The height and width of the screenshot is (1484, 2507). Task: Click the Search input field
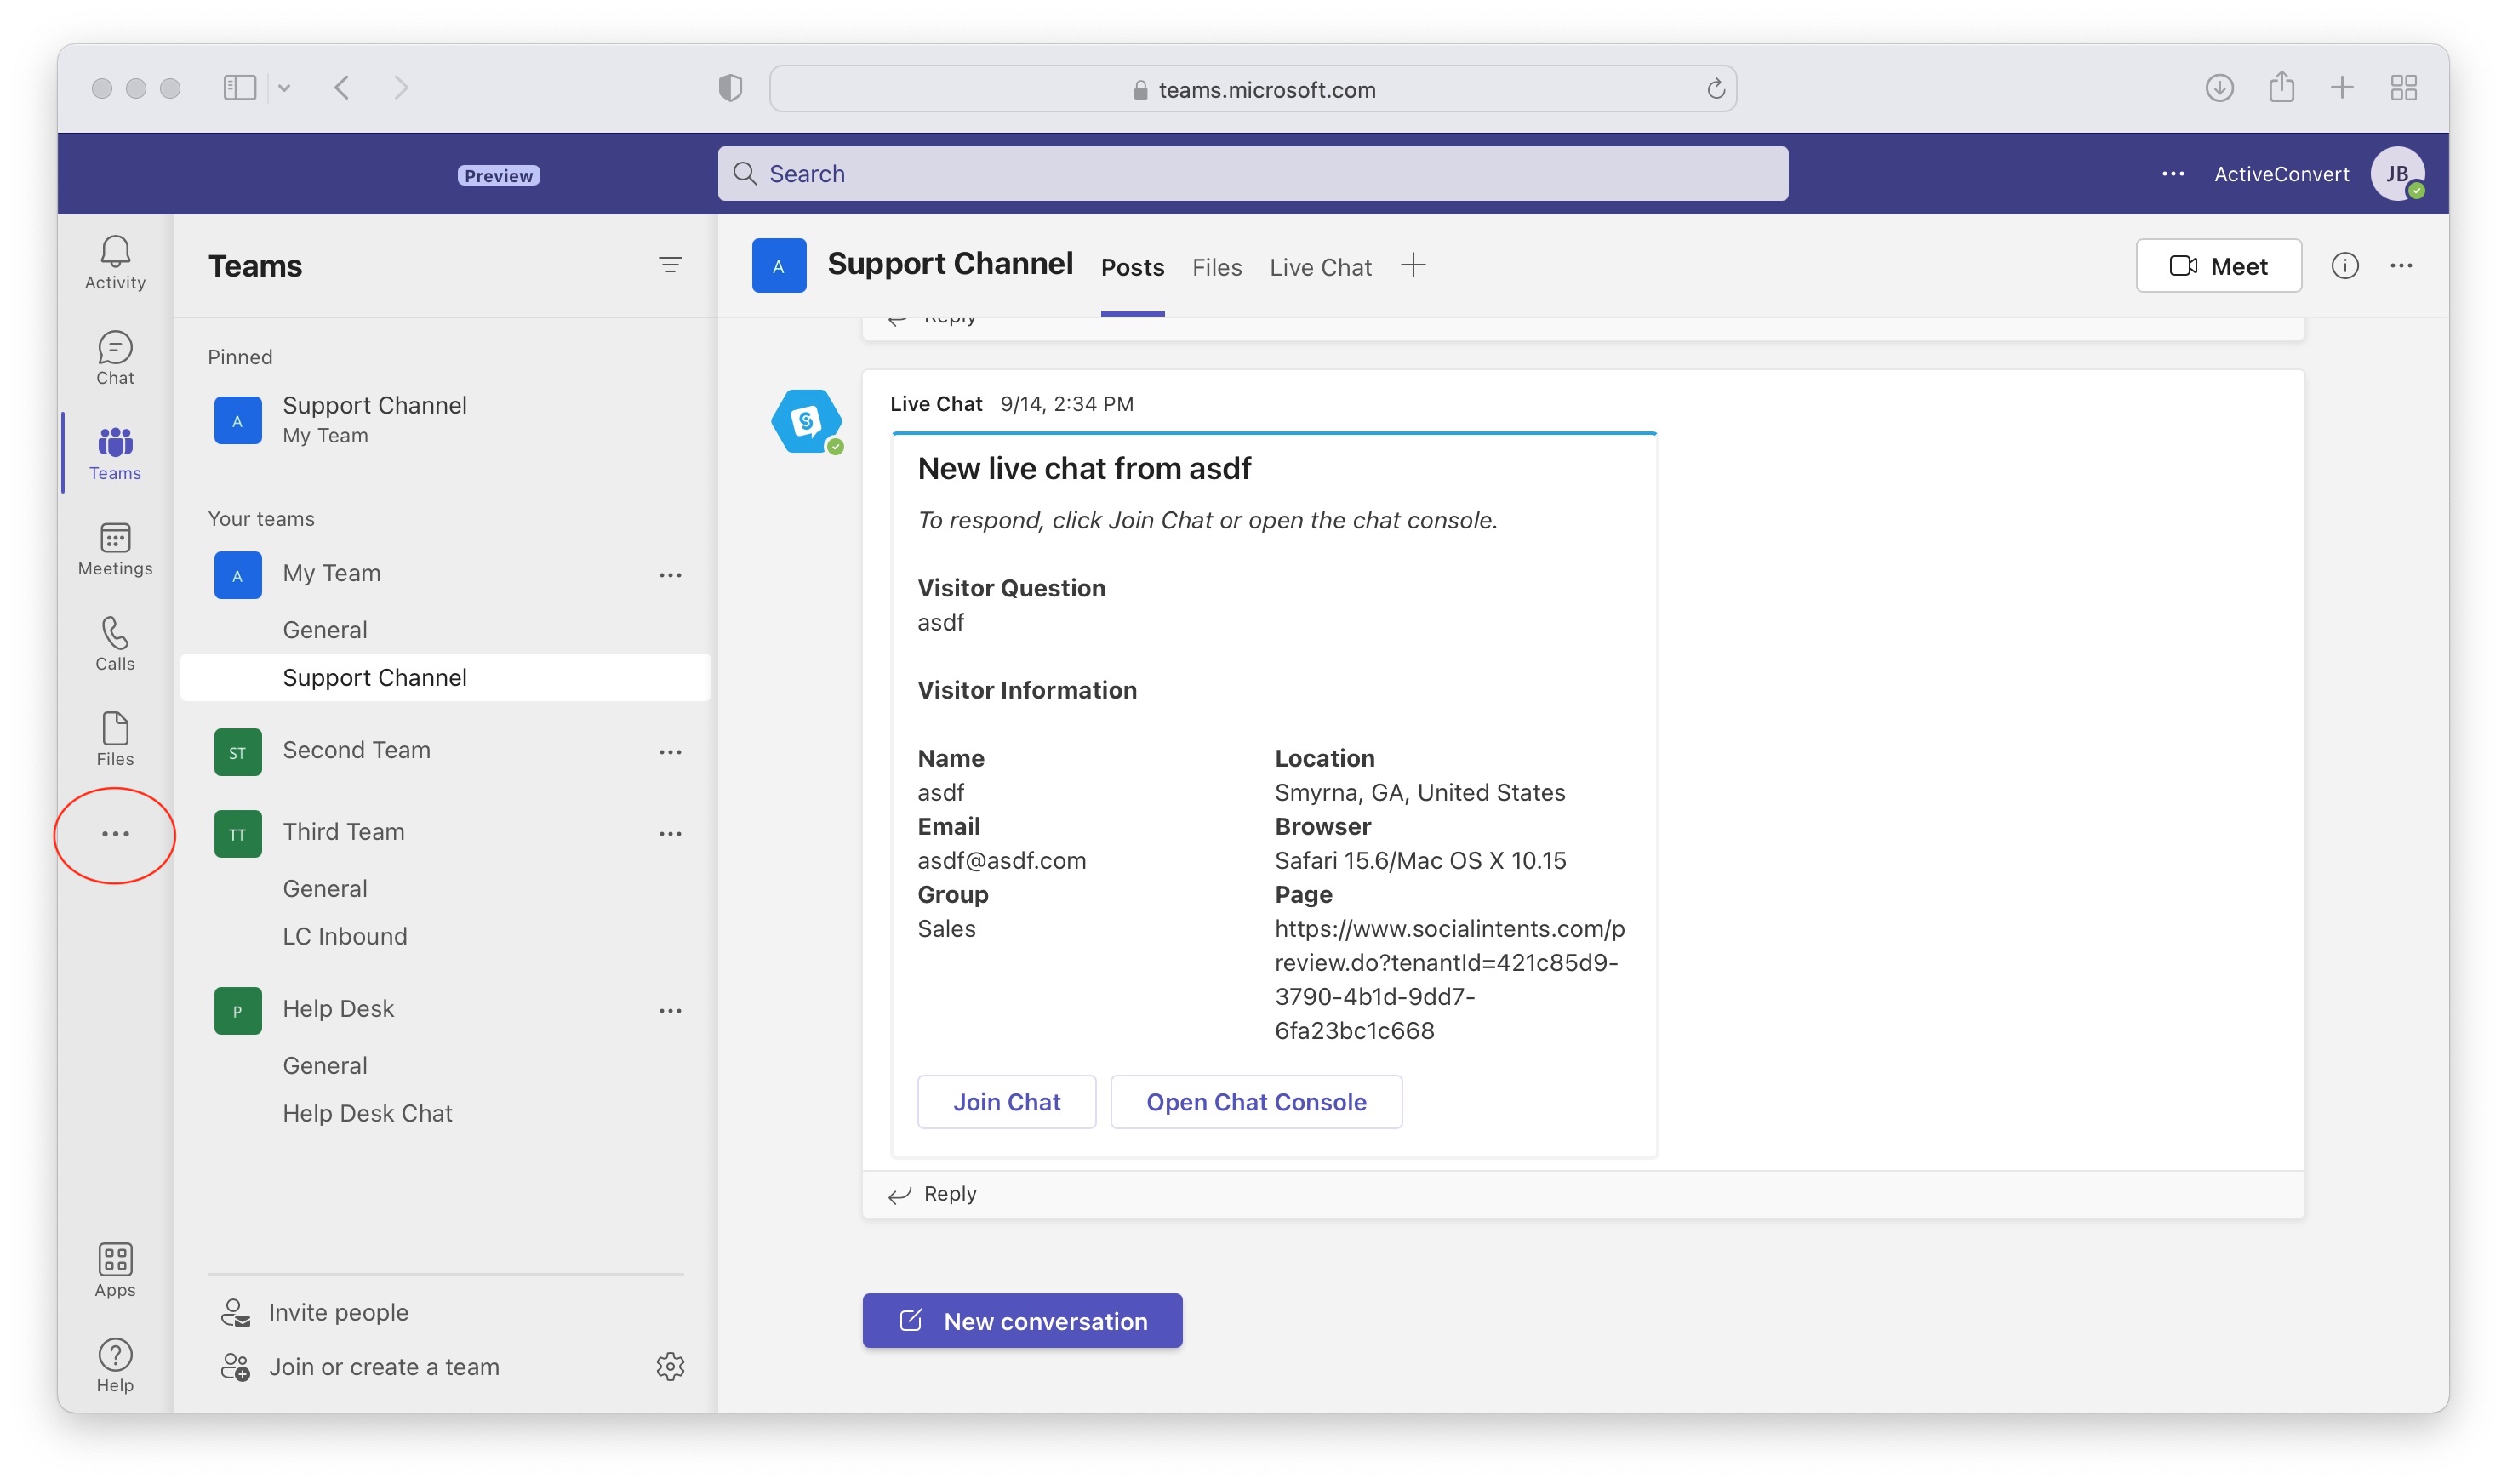[x=1252, y=173]
